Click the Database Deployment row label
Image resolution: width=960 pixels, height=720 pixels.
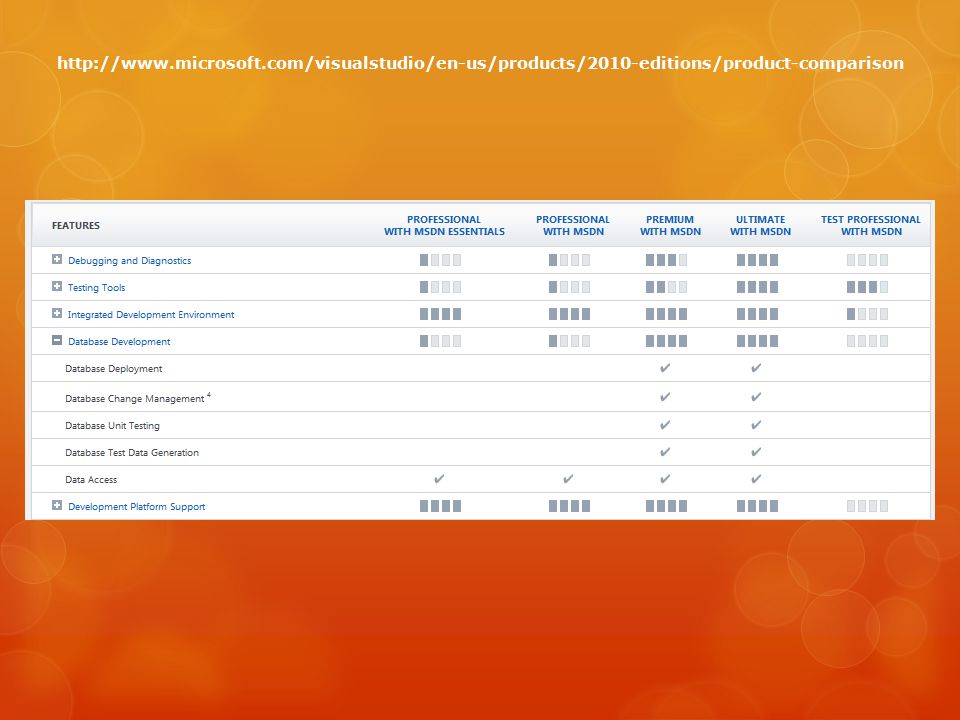(x=114, y=369)
